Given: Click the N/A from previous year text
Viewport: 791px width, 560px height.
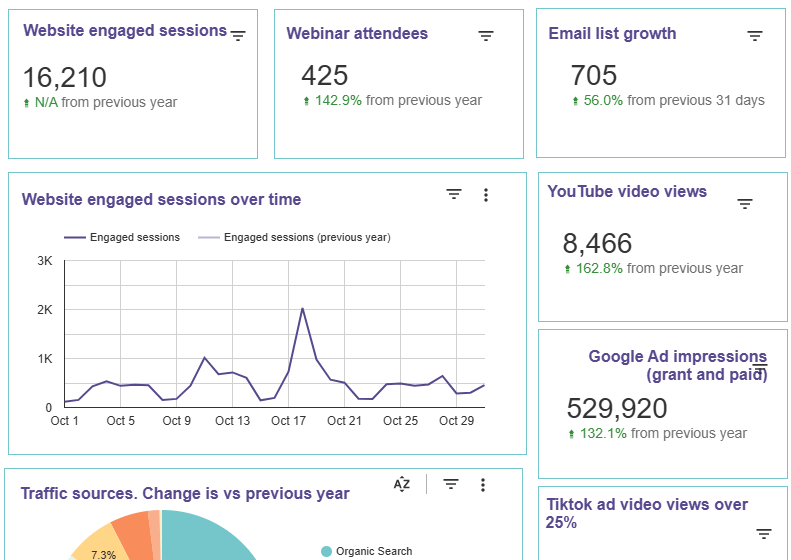Looking at the screenshot, I should [106, 102].
